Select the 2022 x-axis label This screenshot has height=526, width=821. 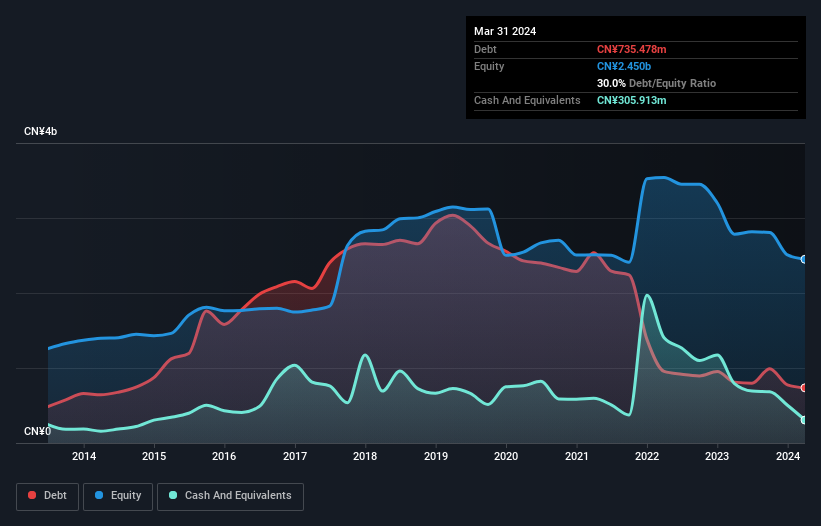coord(647,456)
